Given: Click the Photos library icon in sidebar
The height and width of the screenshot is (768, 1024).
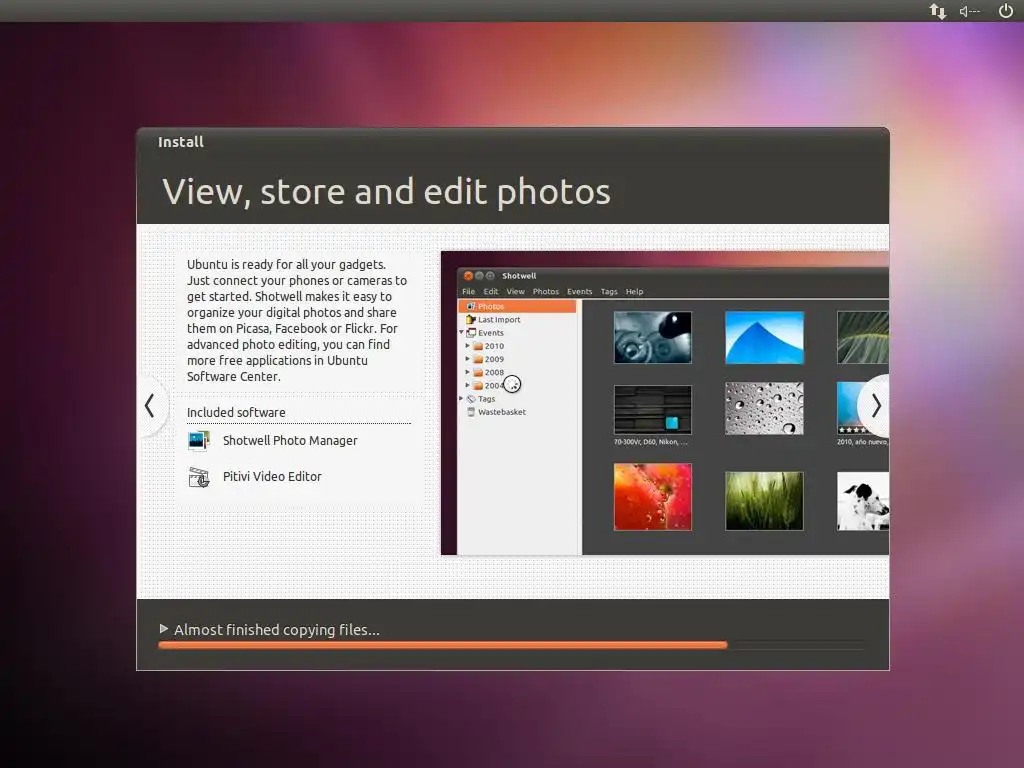Looking at the screenshot, I should (471, 306).
